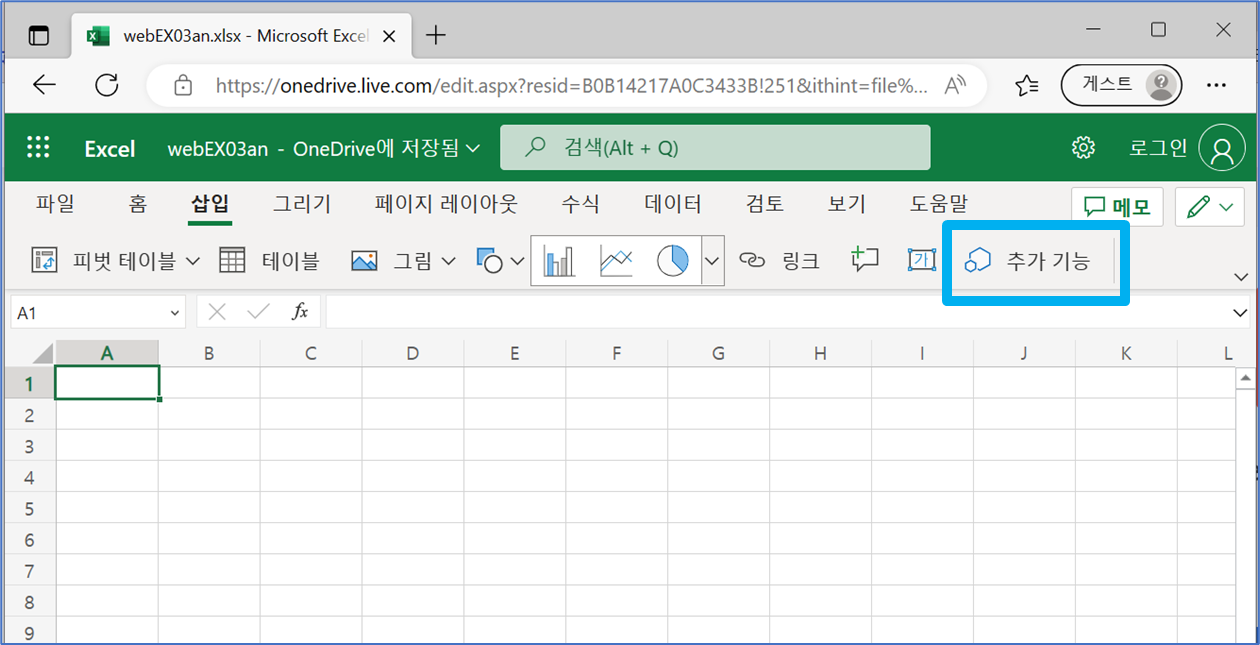Screen dimensions: 1260x645
Task: Open the Excel settings gear icon
Action: click(1083, 147)
